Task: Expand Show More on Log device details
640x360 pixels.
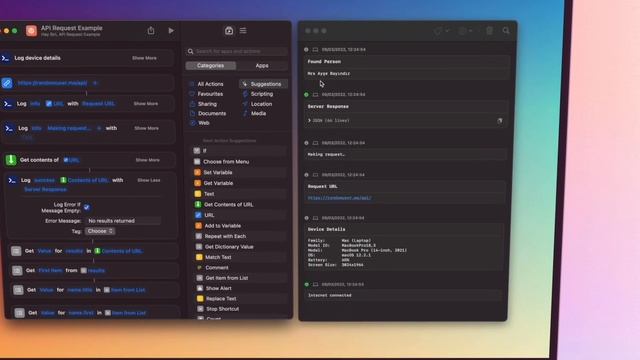Action: pyautogui.click(x=144, y=58)
